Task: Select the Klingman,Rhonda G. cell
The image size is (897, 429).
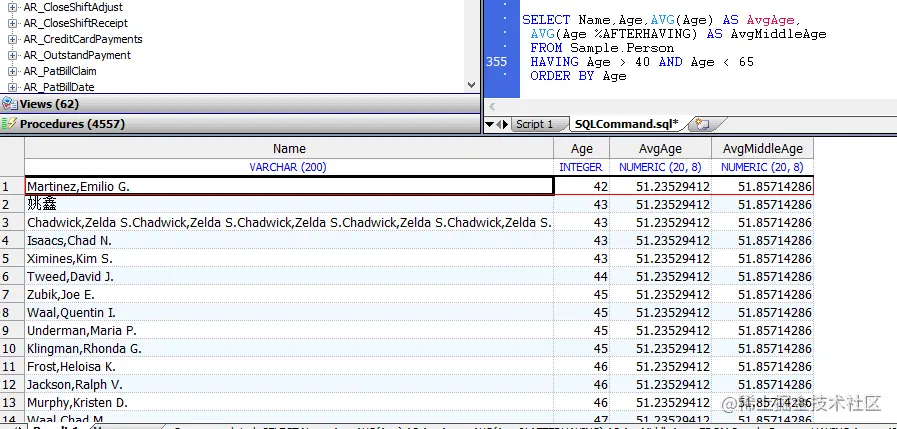Action: click(x=289, y=348)
